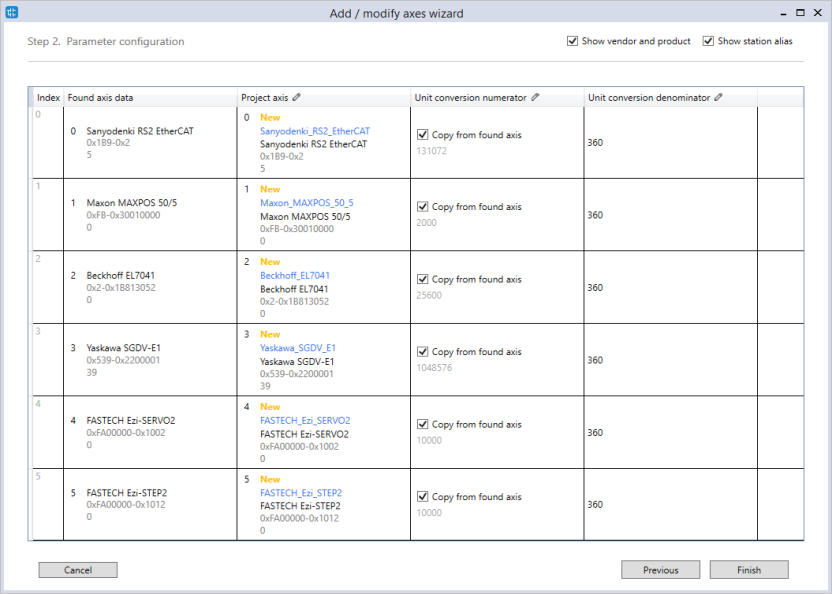Cancel the axes wizard
832x594 pixels.
click(x=78, y=570)
